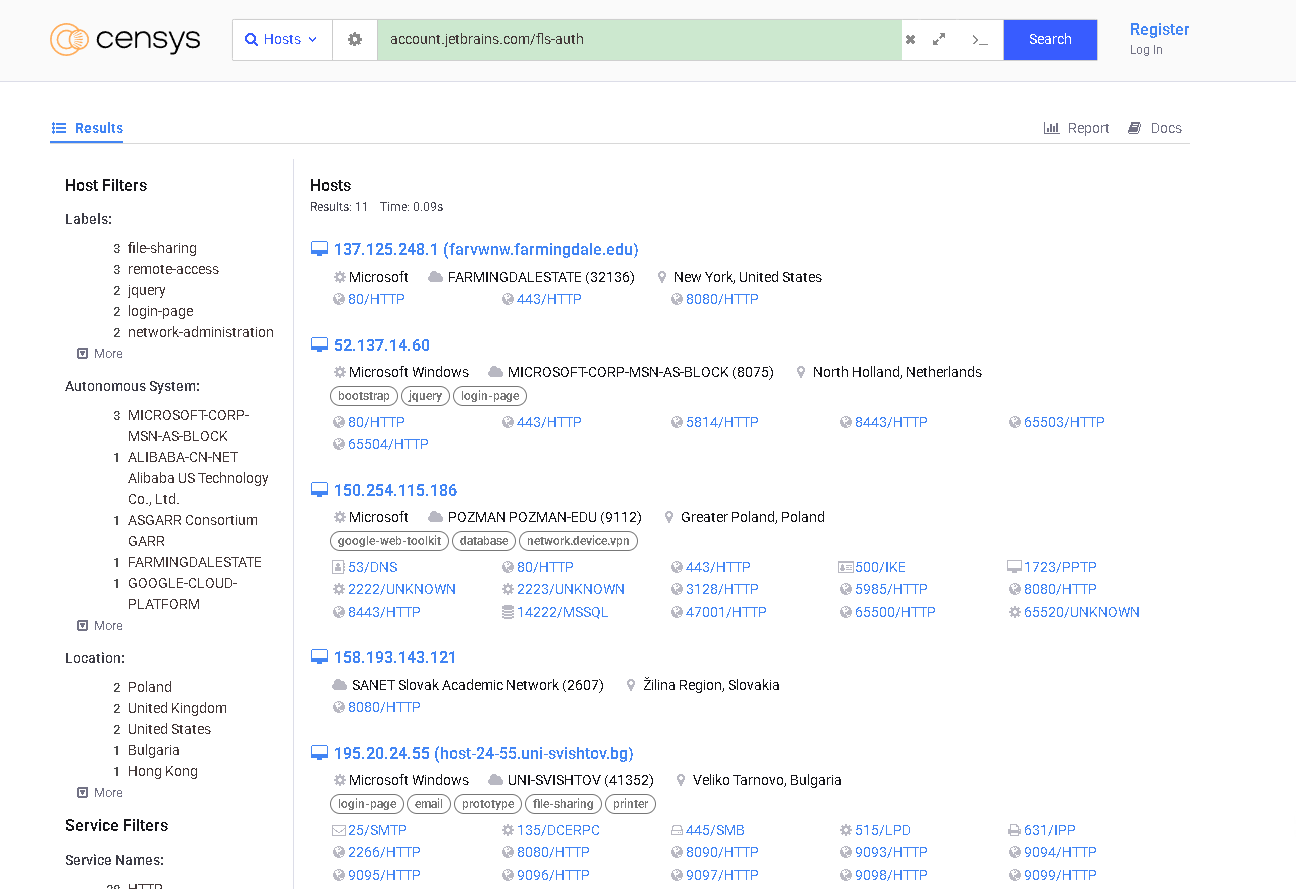Click the cloud icon next to FARMINGDALESTATE (32136)
This screenshot has width=1296, height=889.
[435, 277]
